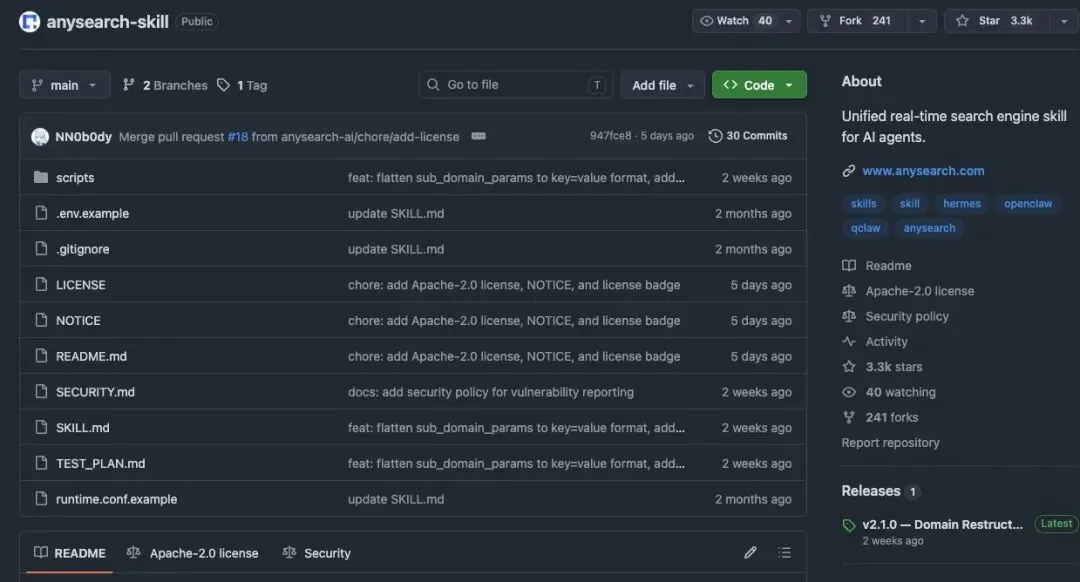Click the pencil edit README icon
The width and height of the screenshot is (1080, 582).
(750, 552)
